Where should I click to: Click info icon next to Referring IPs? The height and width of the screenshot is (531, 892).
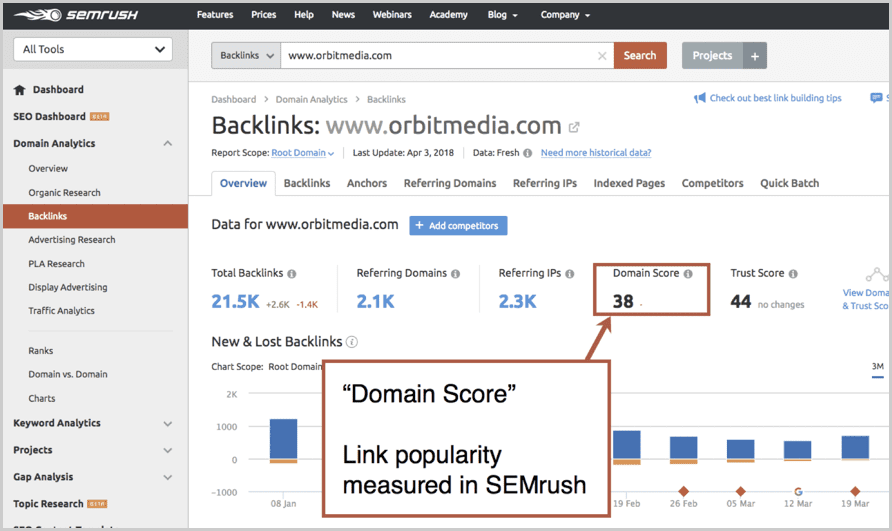(x=570, y=274)
